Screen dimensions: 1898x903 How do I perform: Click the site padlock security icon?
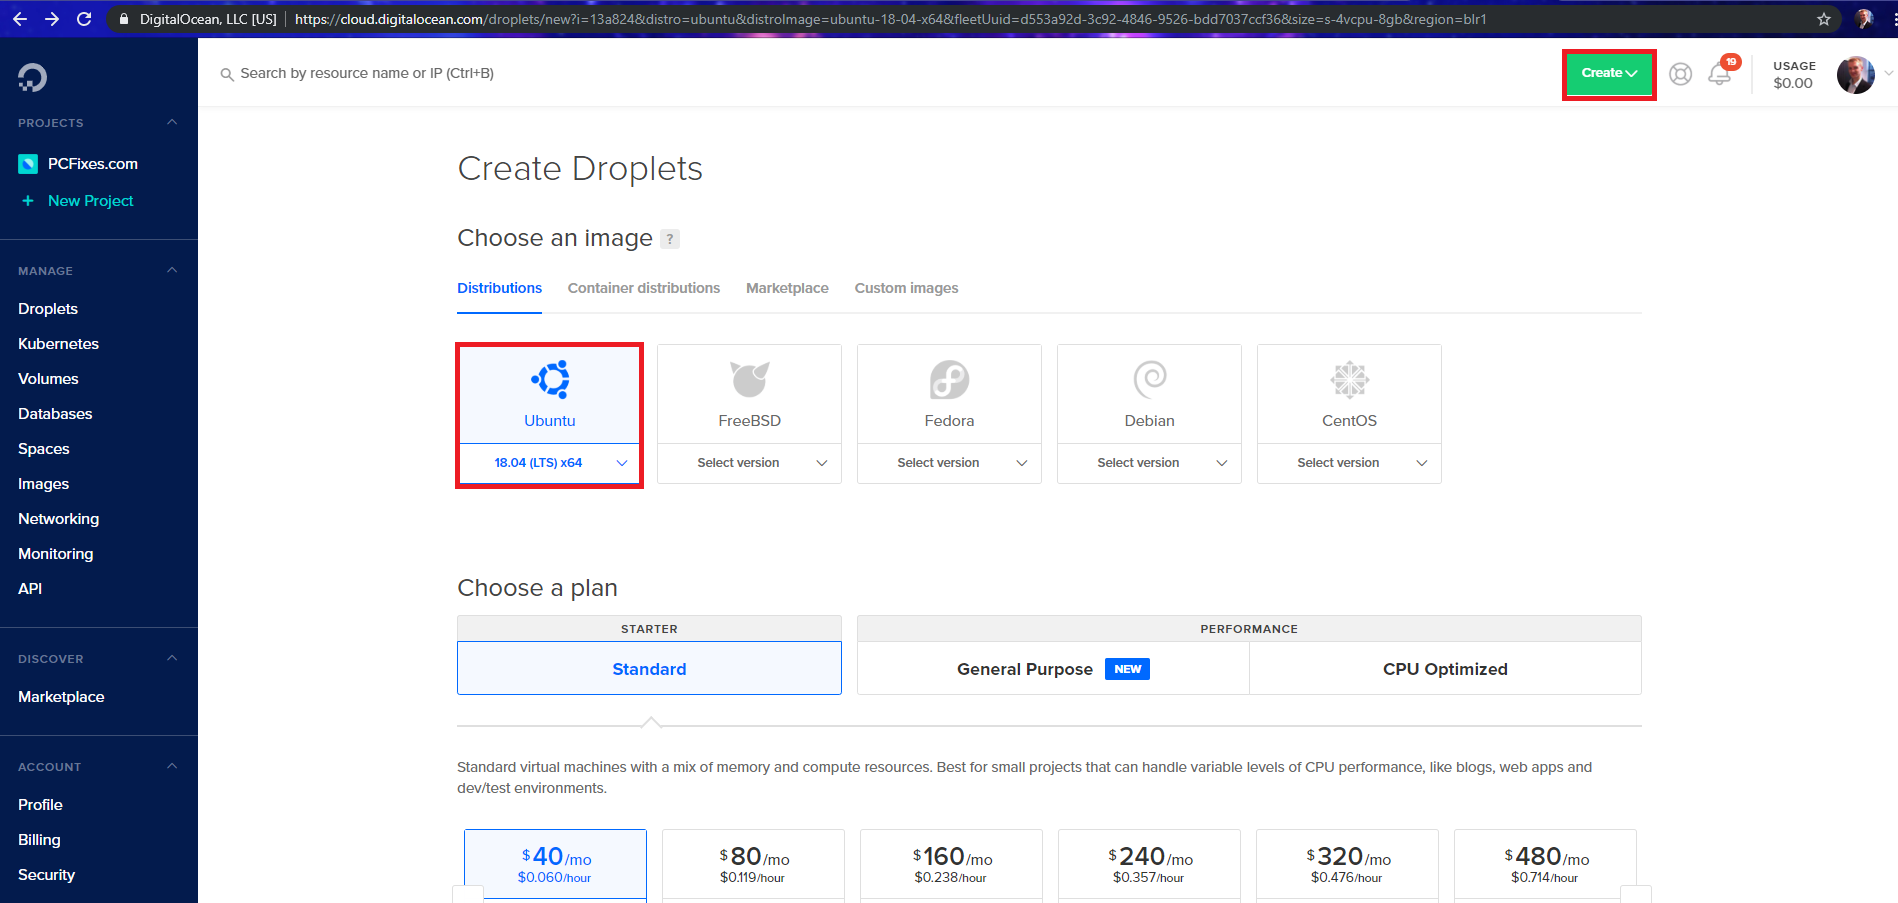pyautogui.click(x=124, y=19)
